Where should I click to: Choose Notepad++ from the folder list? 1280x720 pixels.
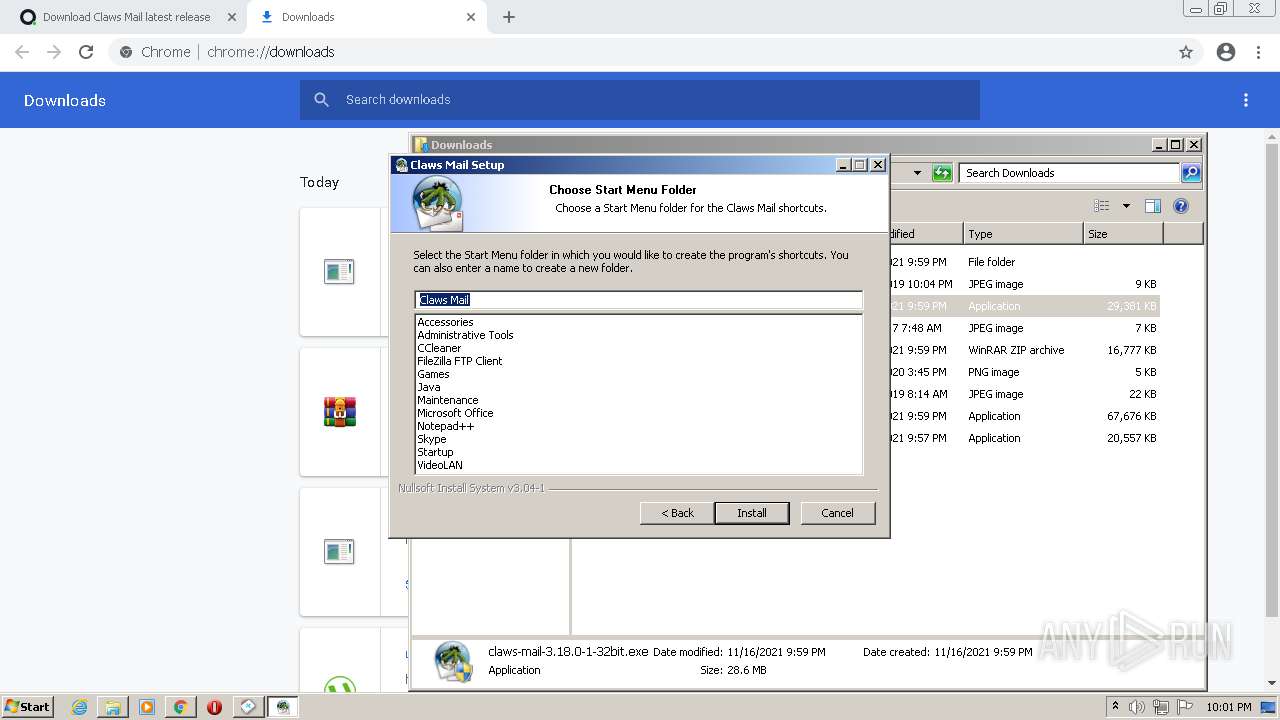point(445,426)
